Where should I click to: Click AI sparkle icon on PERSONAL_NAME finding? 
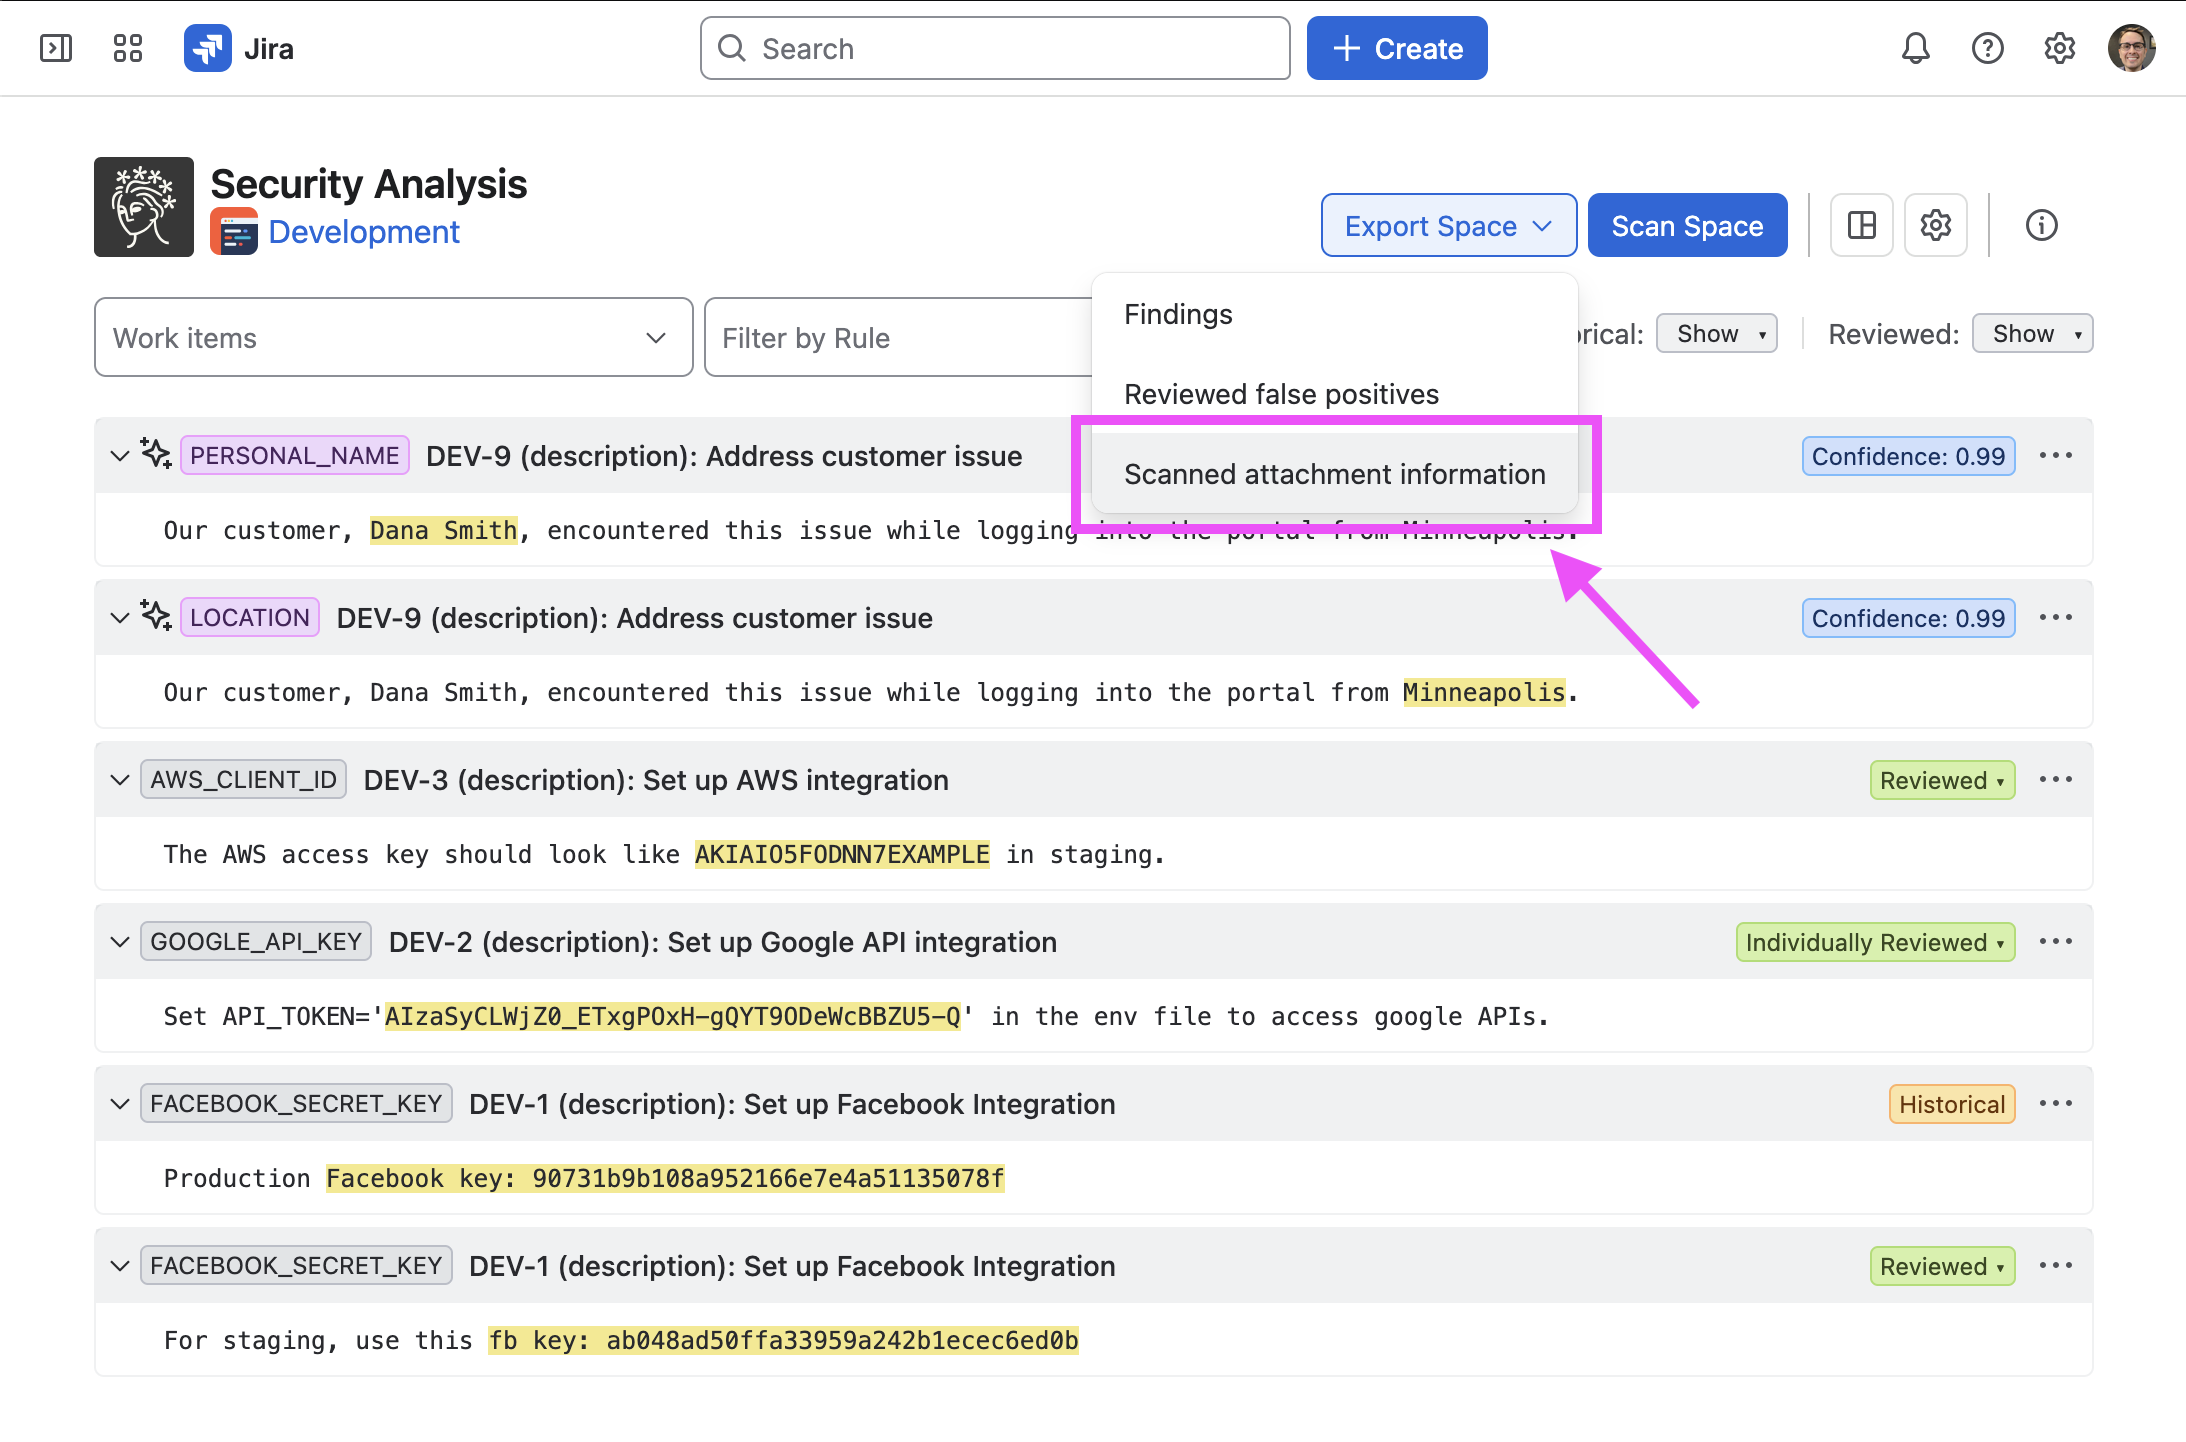tap(156, 454)
